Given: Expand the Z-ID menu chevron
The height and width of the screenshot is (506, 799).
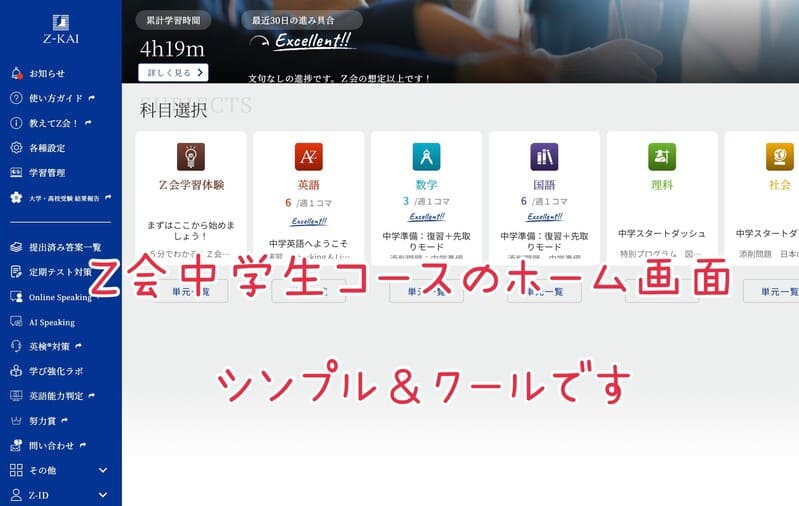Looking at the screenshot, I should pyautogui.click(x=103, y=495).
